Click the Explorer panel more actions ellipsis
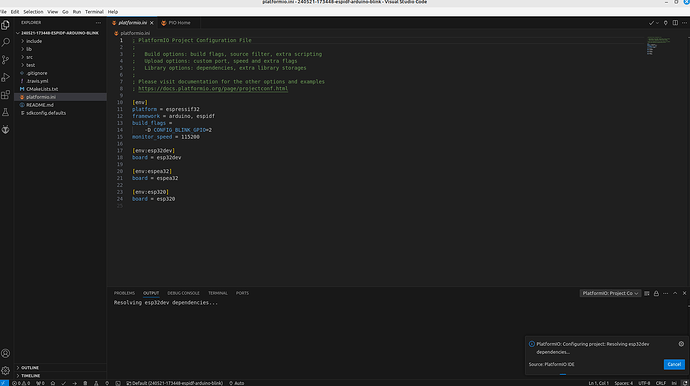 pos(98,22)
